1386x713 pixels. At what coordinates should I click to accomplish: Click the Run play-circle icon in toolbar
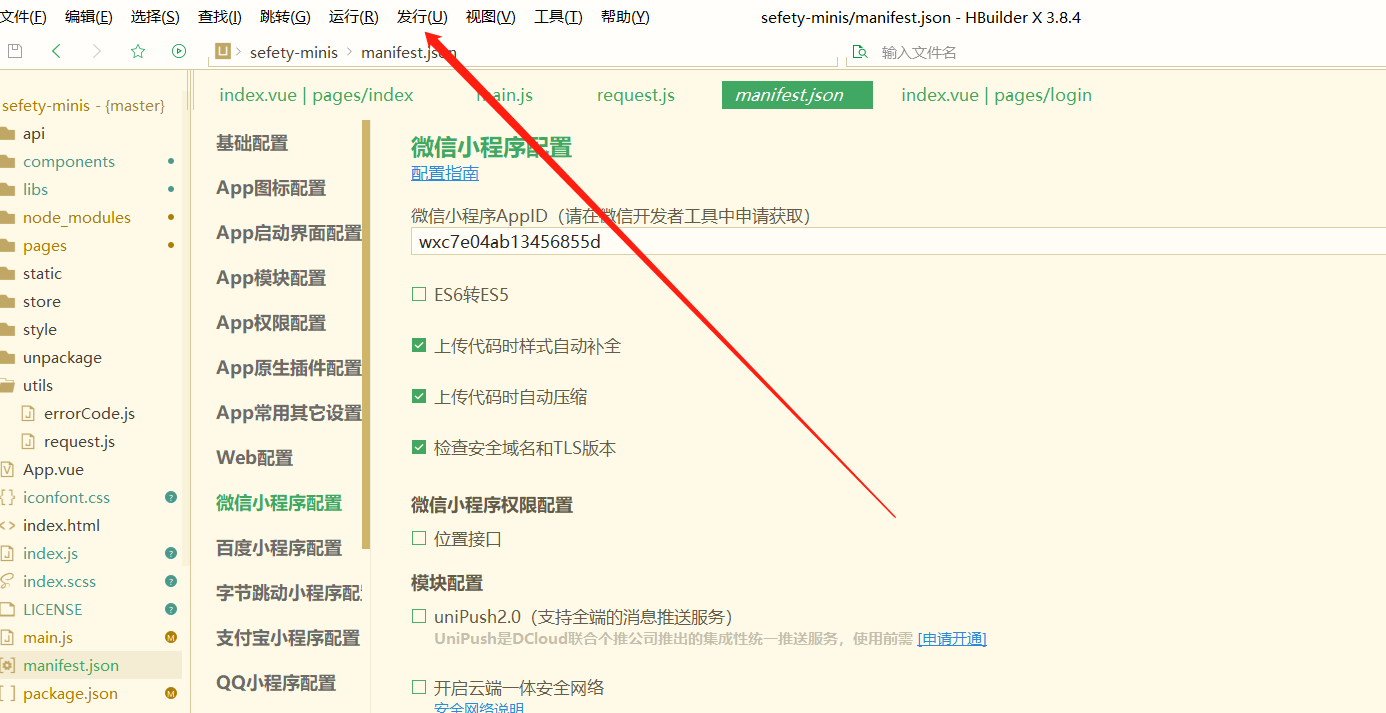179,51
